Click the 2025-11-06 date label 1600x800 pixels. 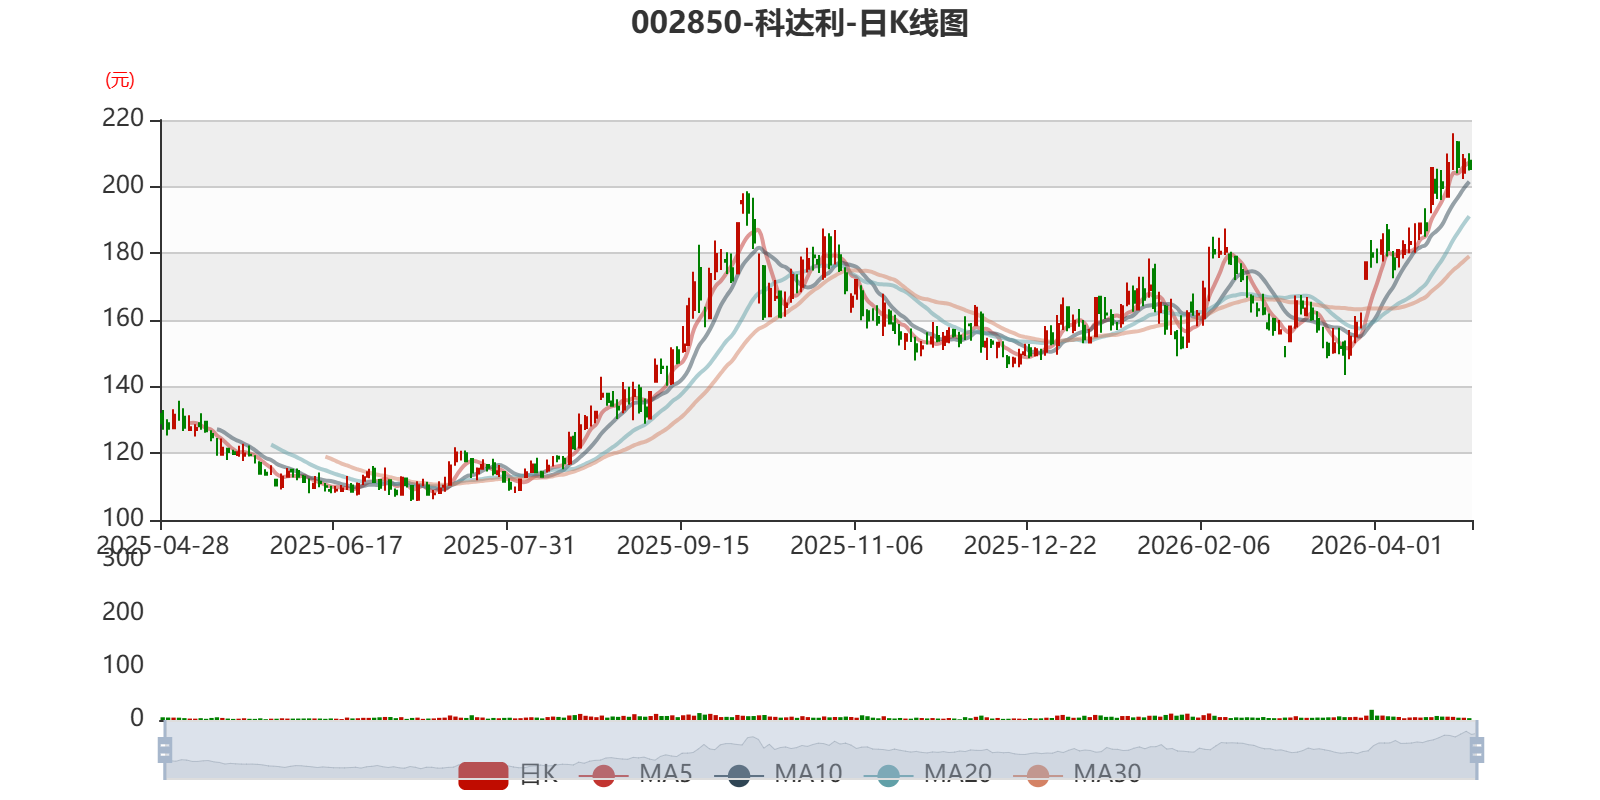pyautogui.click(x=856, y=546)
